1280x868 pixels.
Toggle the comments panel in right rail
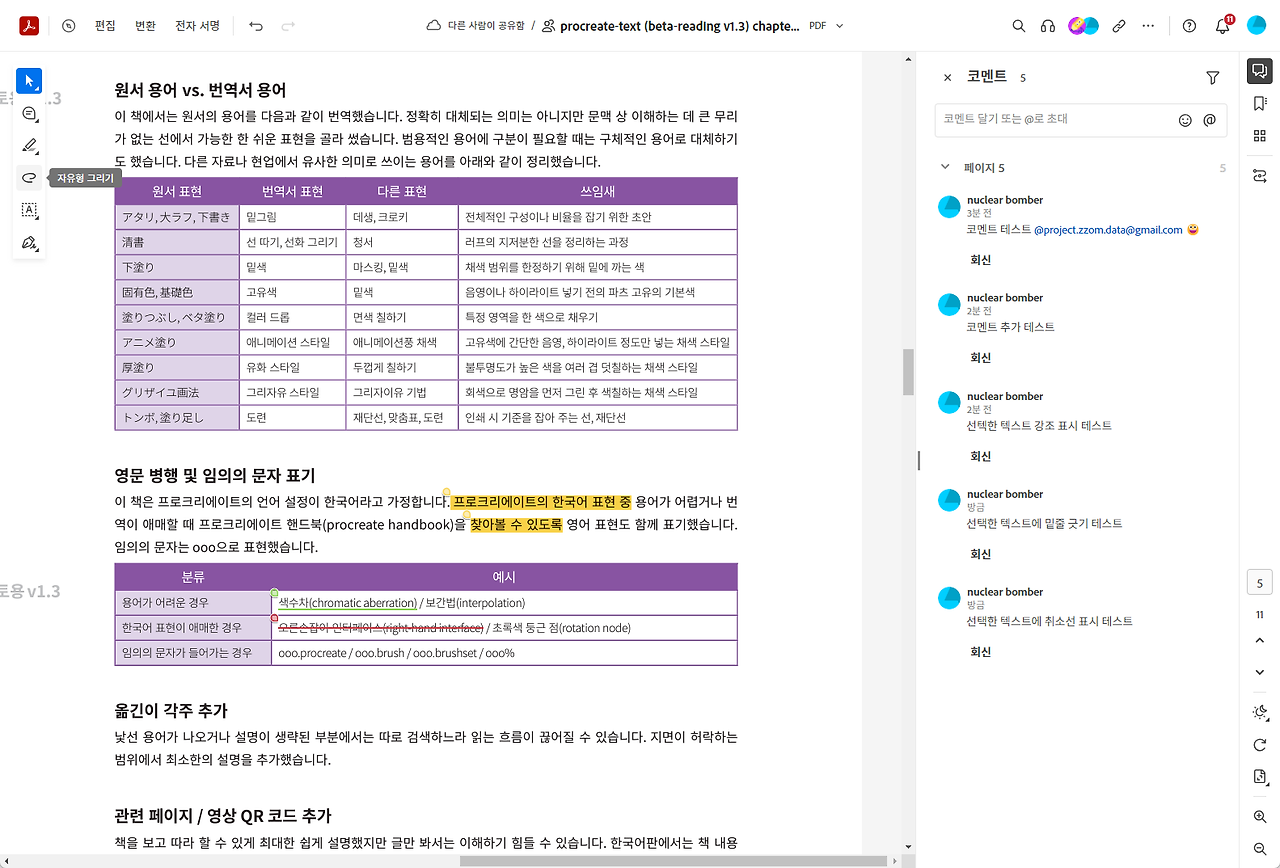[x=1259, y=71]
